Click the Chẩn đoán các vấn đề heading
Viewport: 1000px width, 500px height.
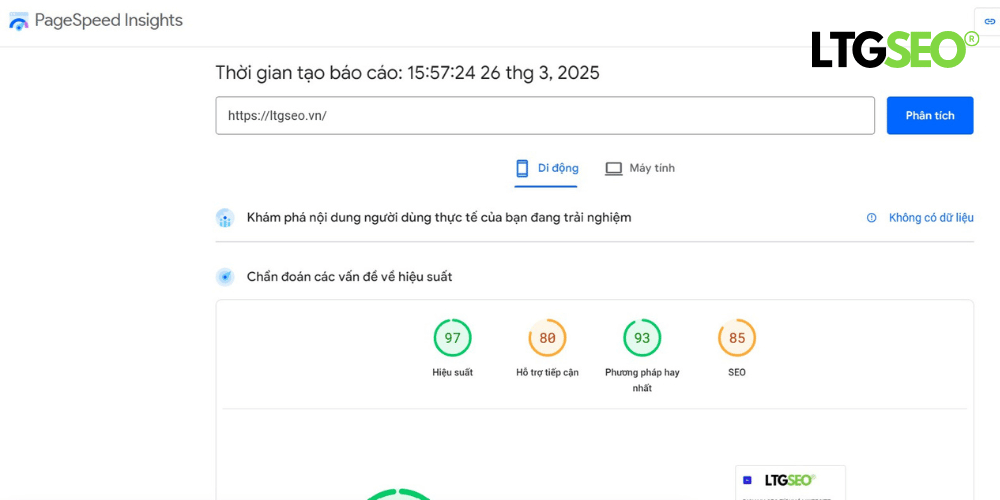coord(349,277)
